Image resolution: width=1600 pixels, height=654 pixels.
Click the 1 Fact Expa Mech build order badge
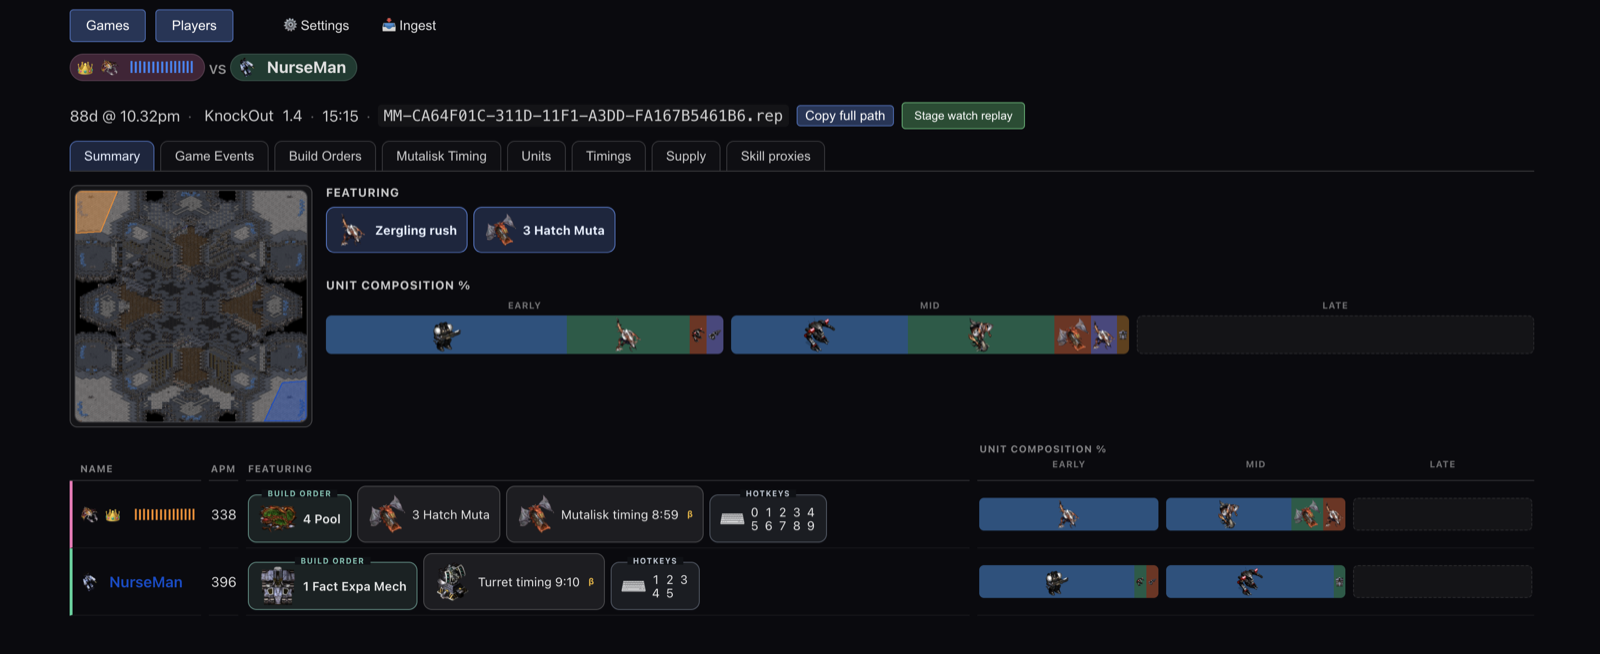coord(333,586)
